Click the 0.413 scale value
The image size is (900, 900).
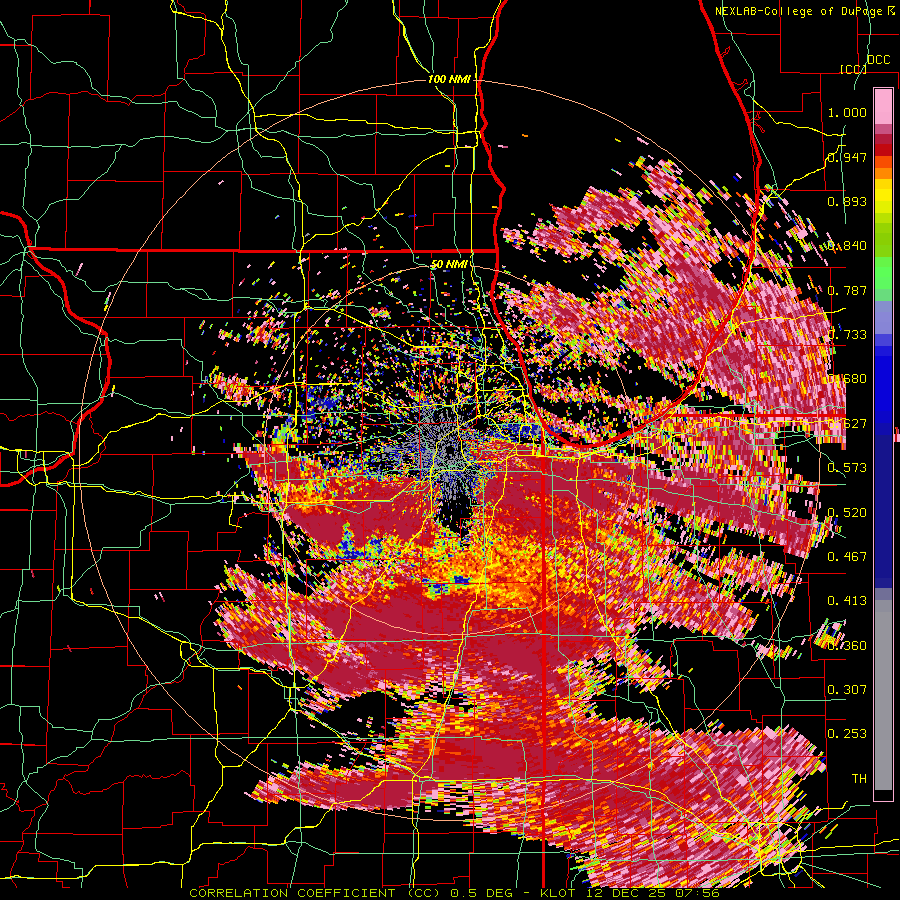click(847, 601)
